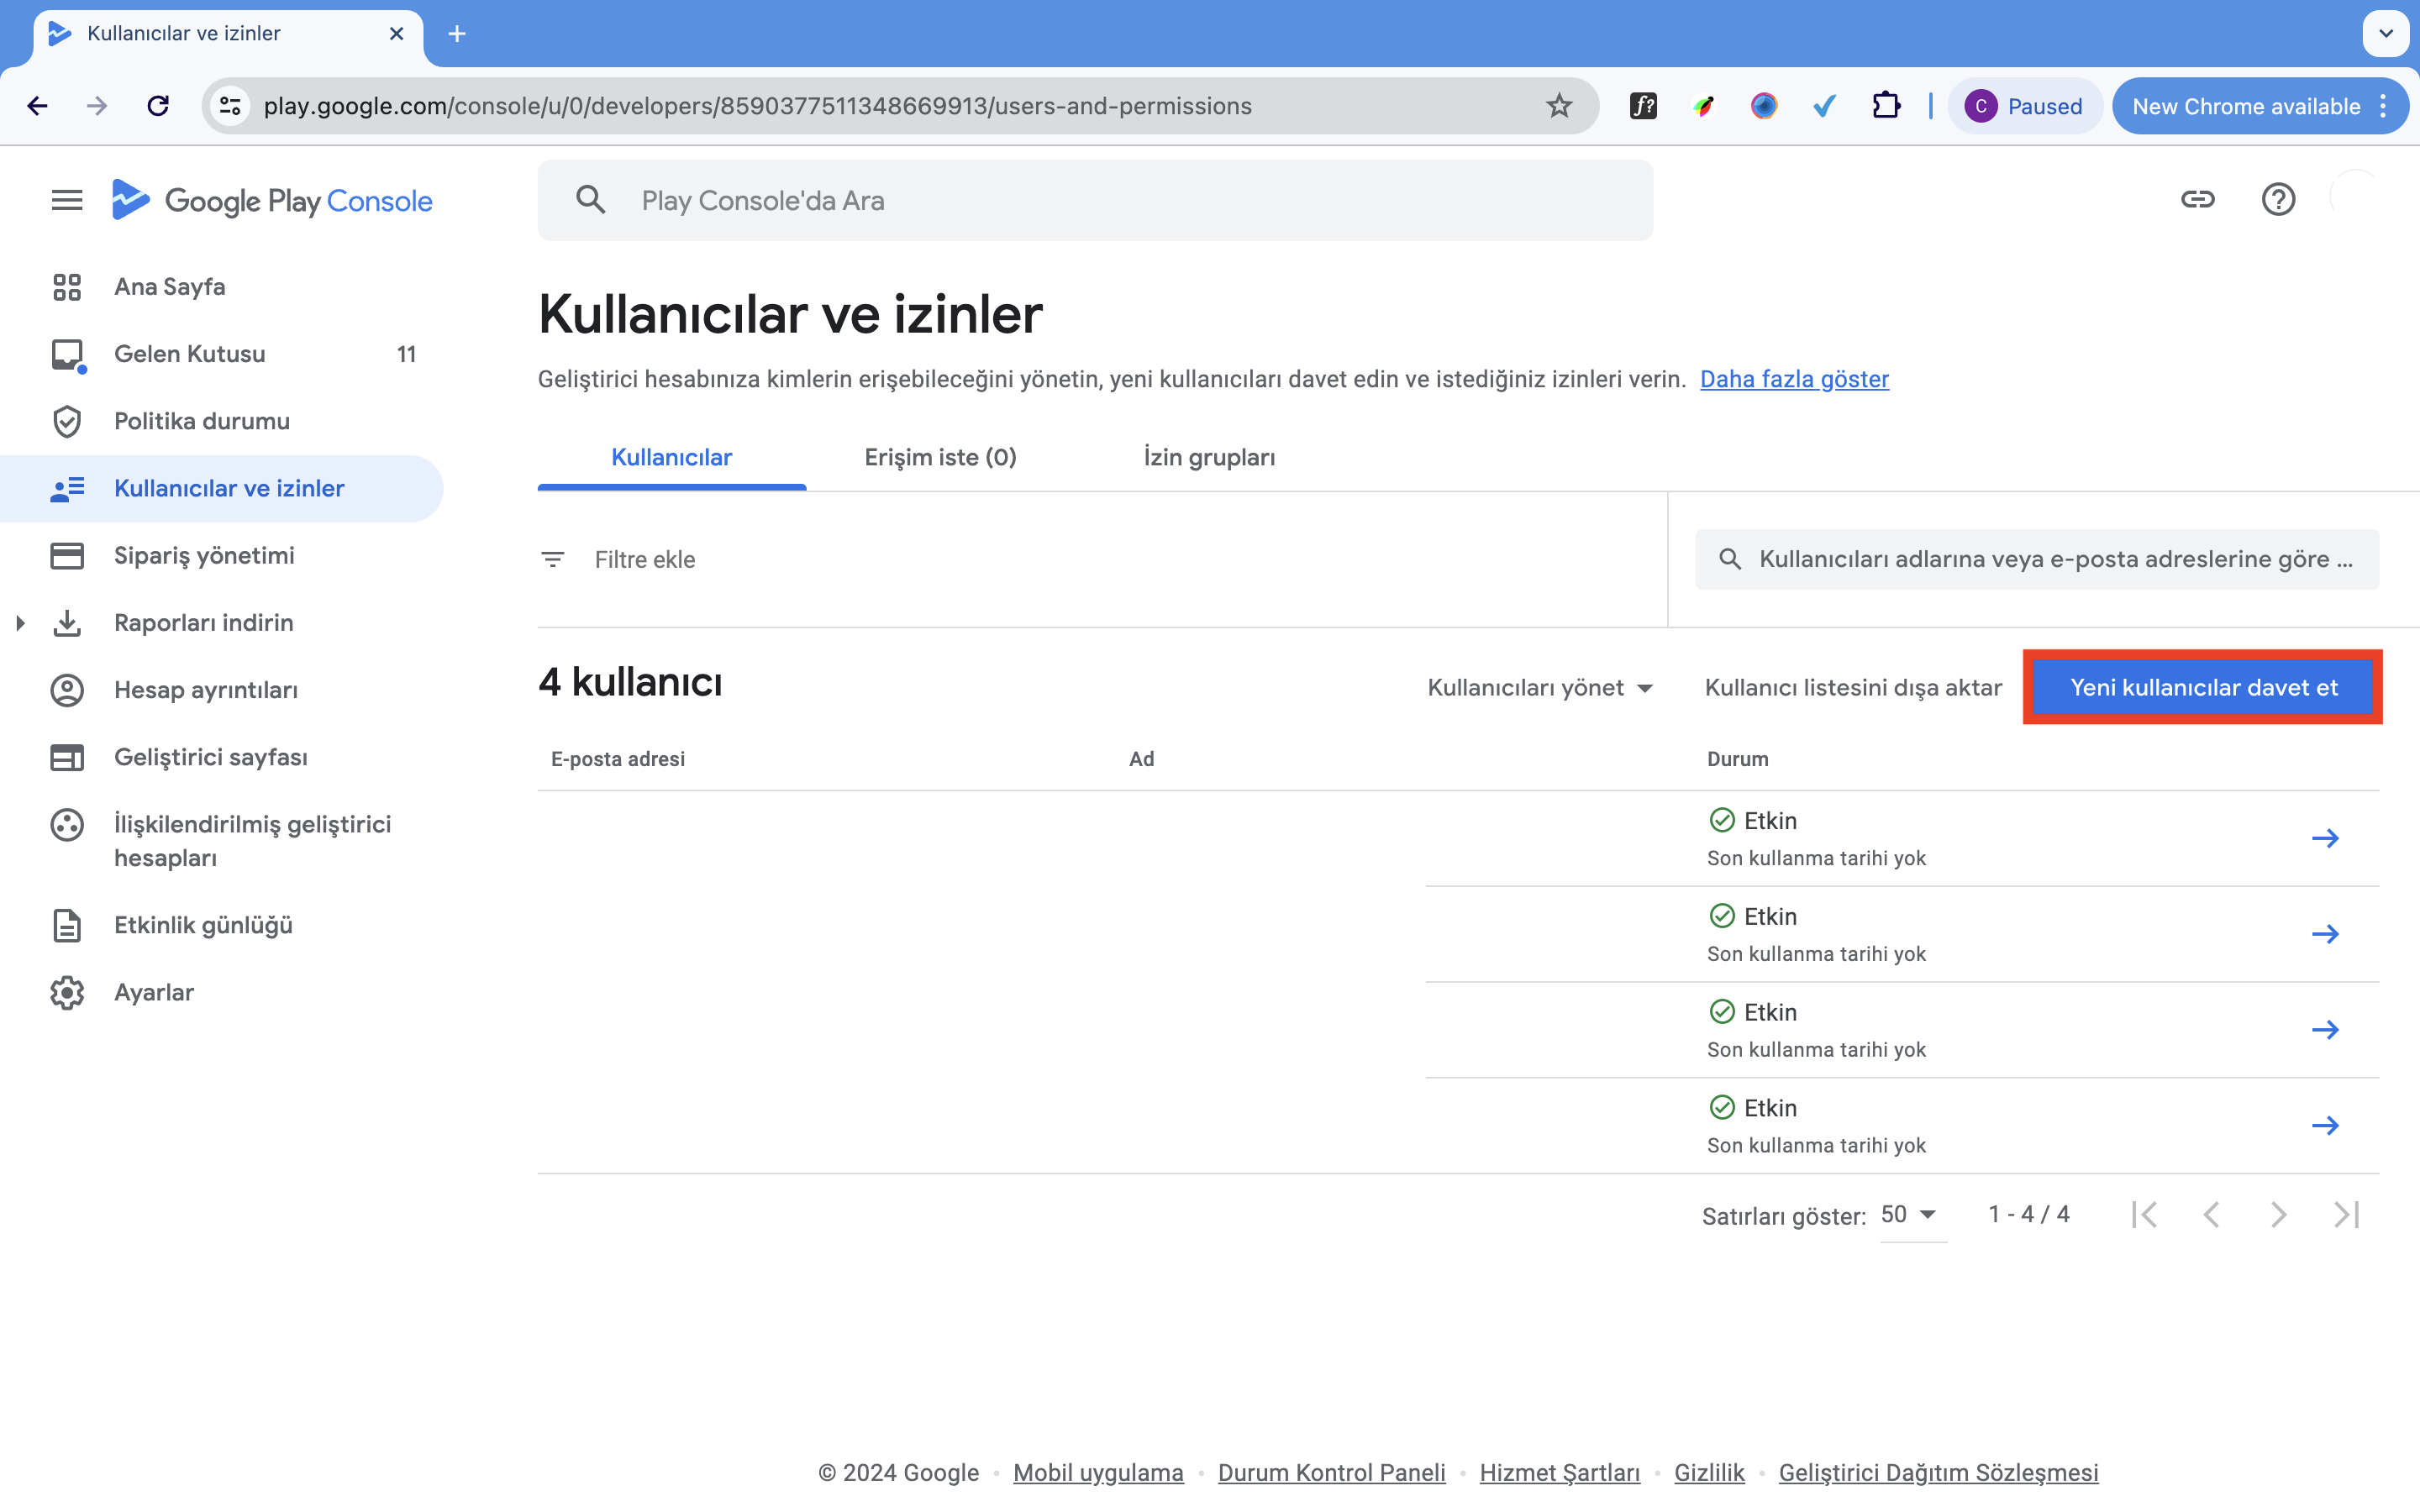
Task: Reload the browser page
Action: (x=158, y=106)
